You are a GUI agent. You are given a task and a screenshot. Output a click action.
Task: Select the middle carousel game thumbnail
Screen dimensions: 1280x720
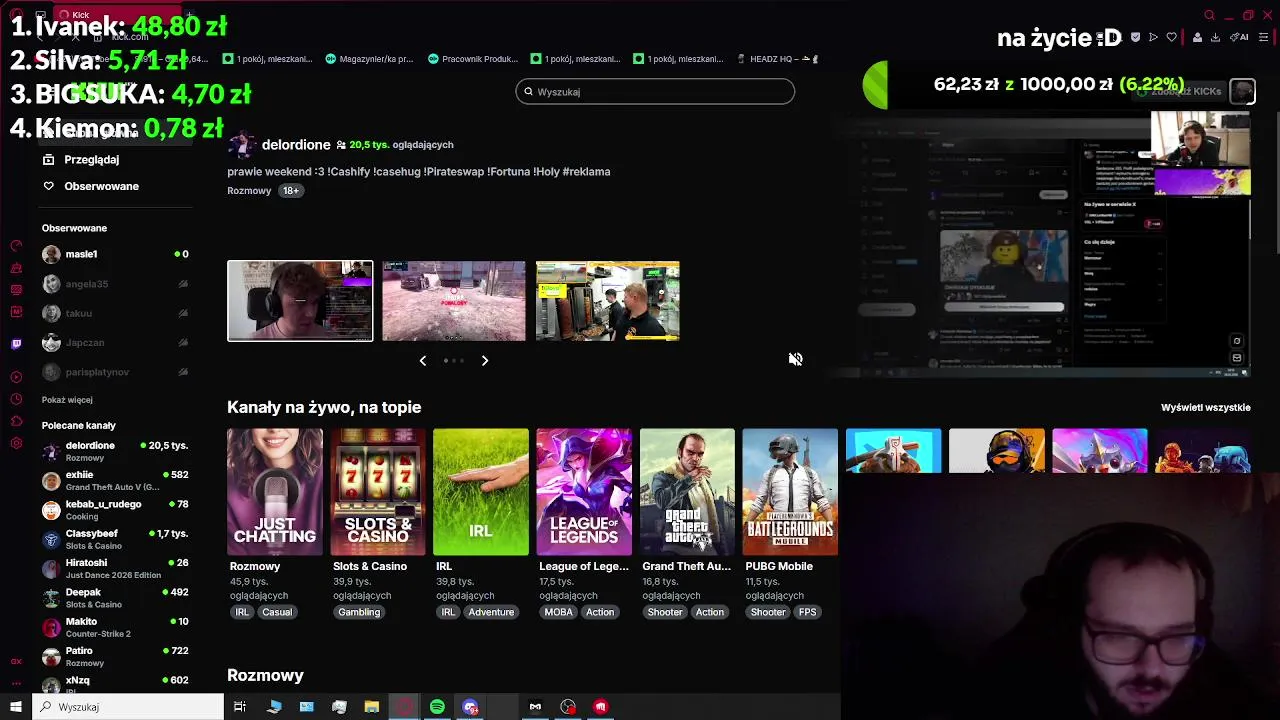click(x=453, y=301)
